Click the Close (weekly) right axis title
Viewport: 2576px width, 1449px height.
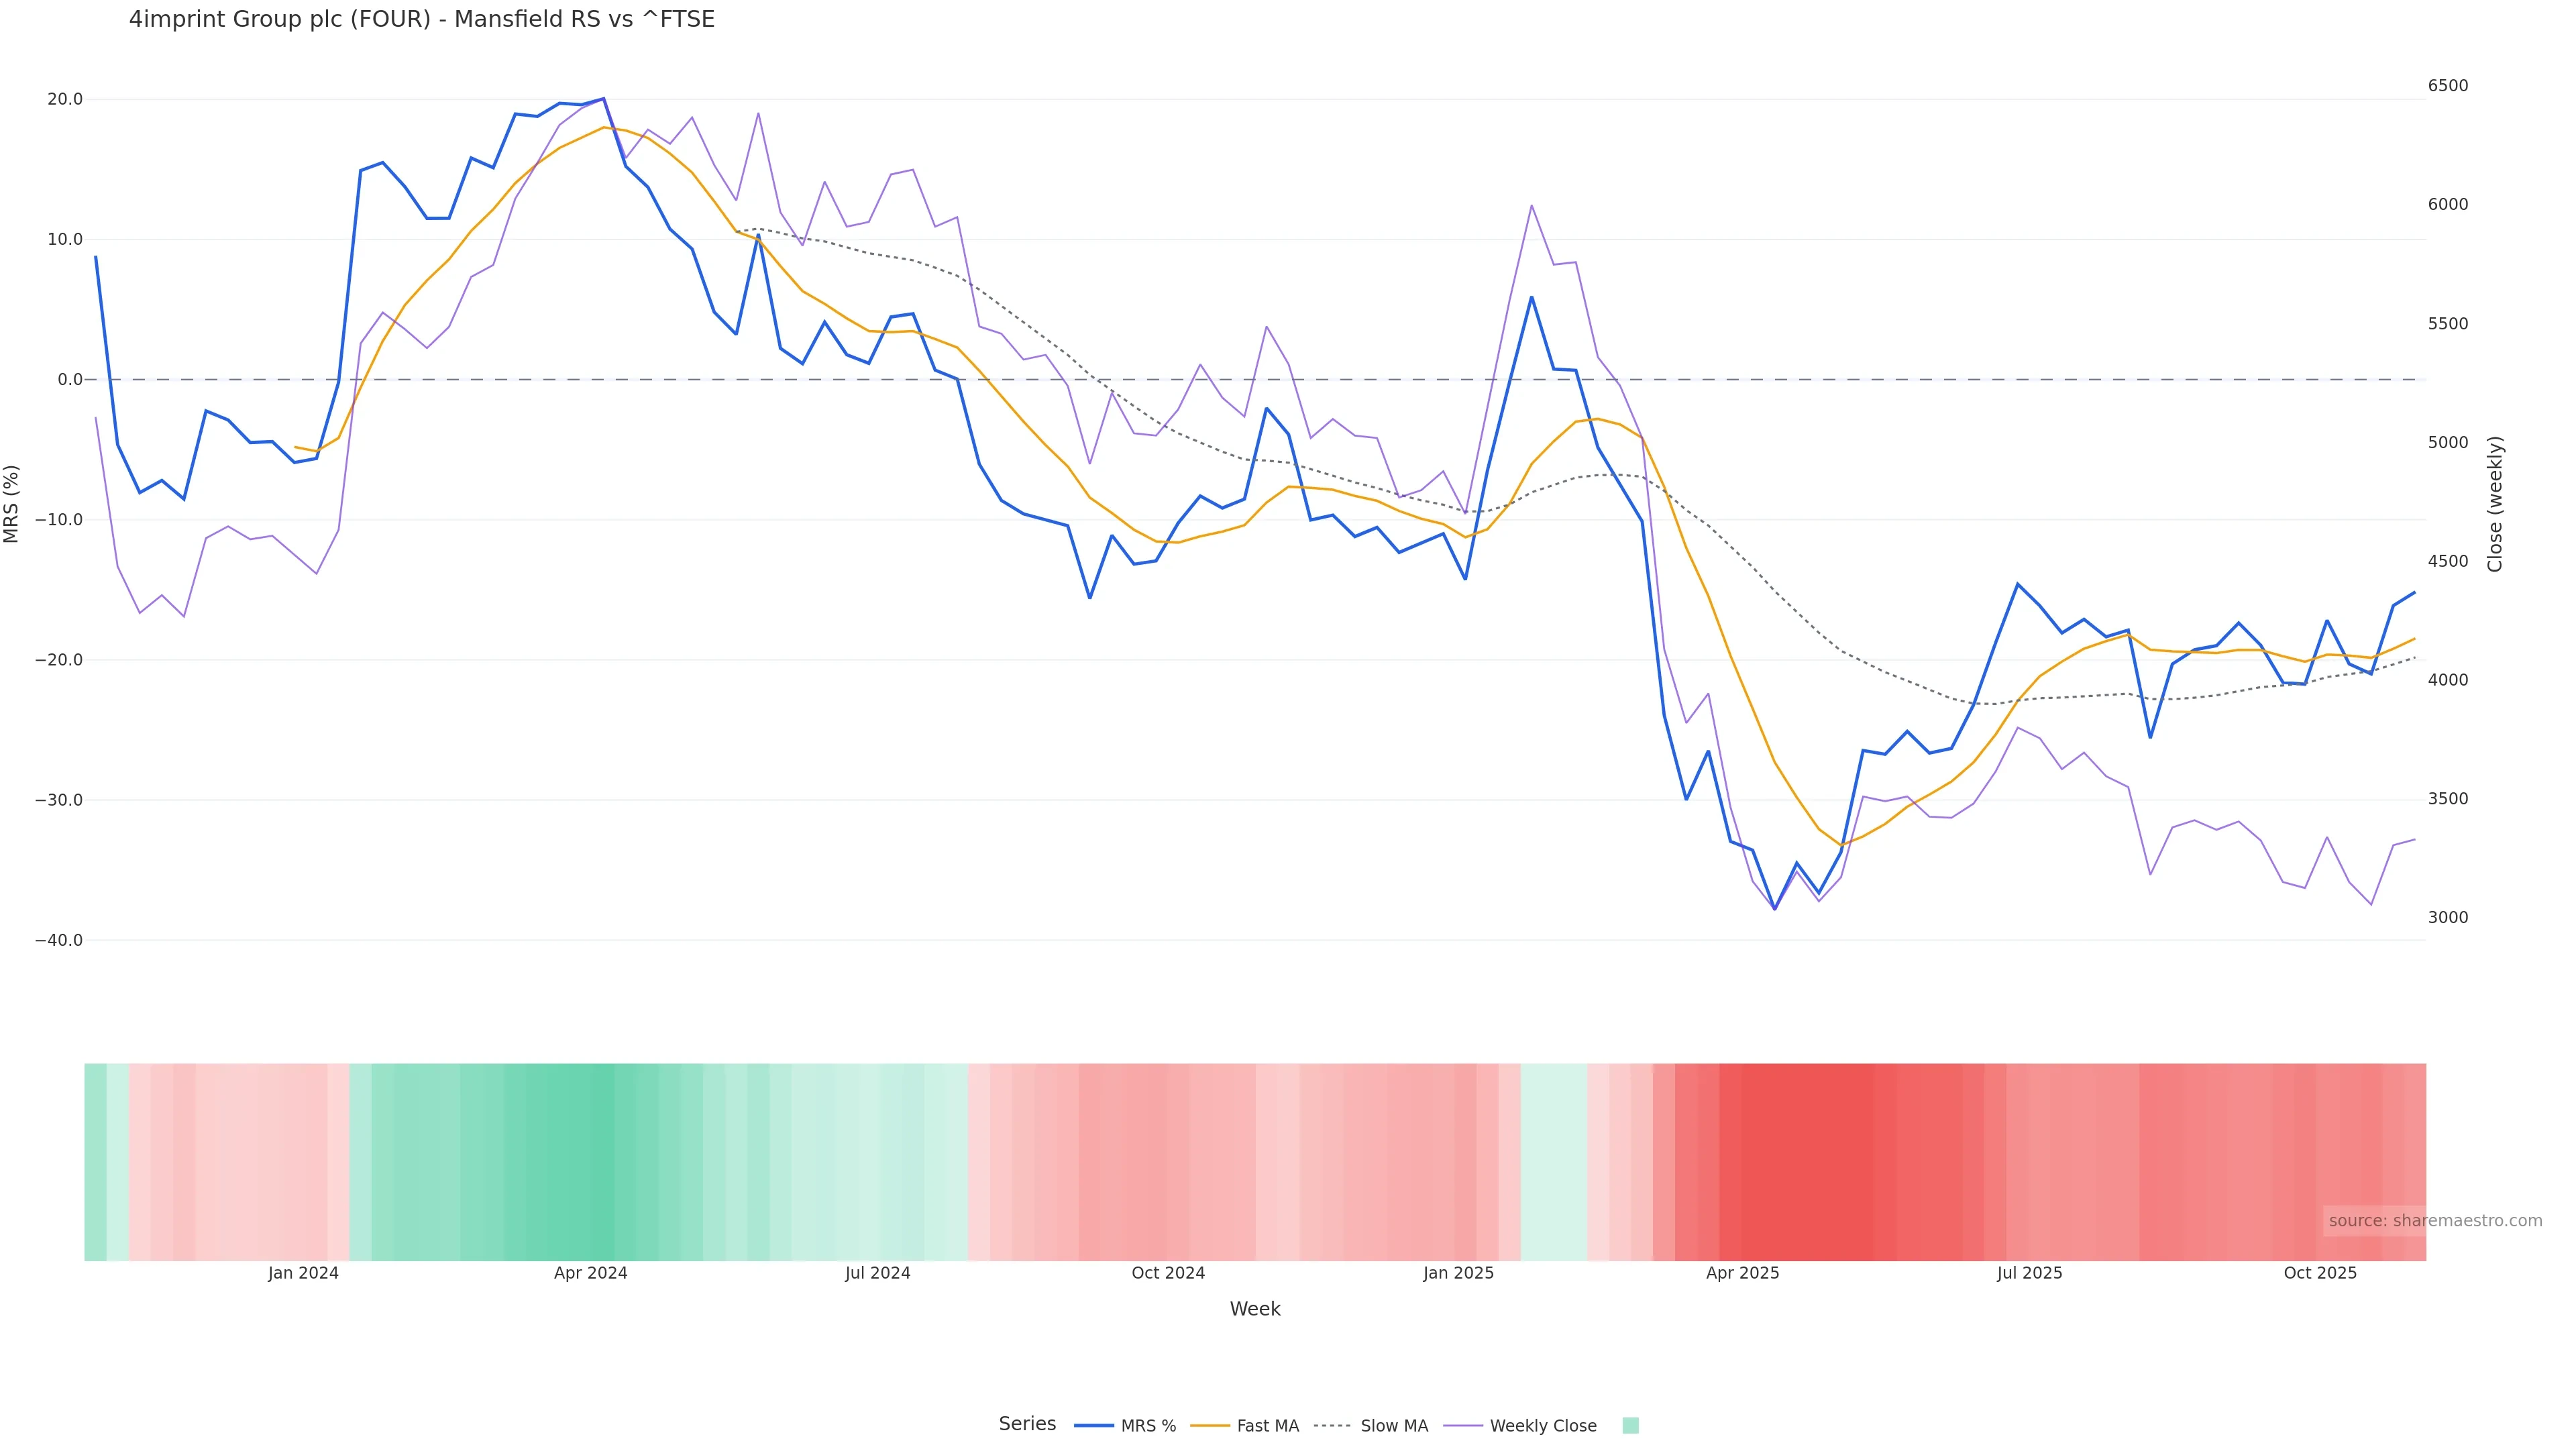[2494, 504]
